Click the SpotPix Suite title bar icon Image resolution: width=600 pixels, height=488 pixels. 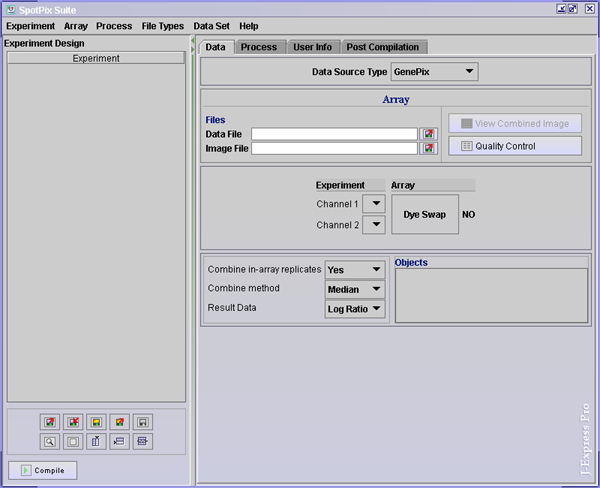click(x=11, y=10)
